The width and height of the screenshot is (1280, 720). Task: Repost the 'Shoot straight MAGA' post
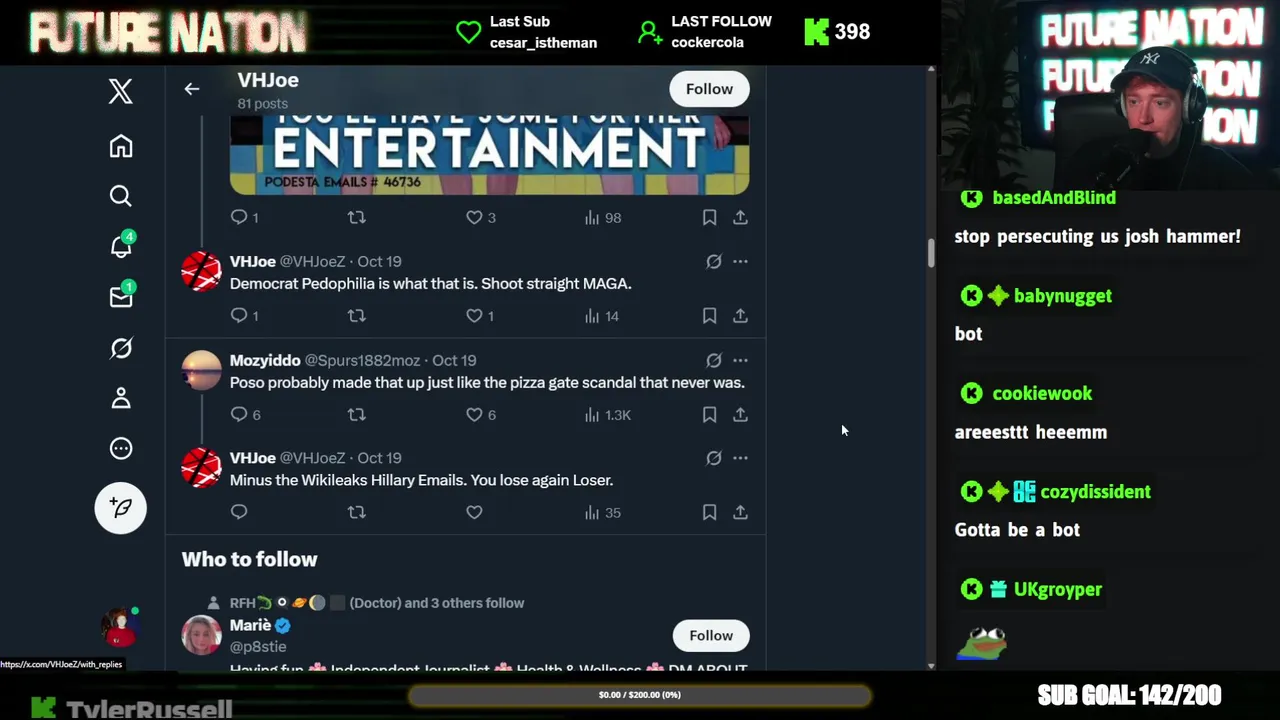click(x=356, y=315)
